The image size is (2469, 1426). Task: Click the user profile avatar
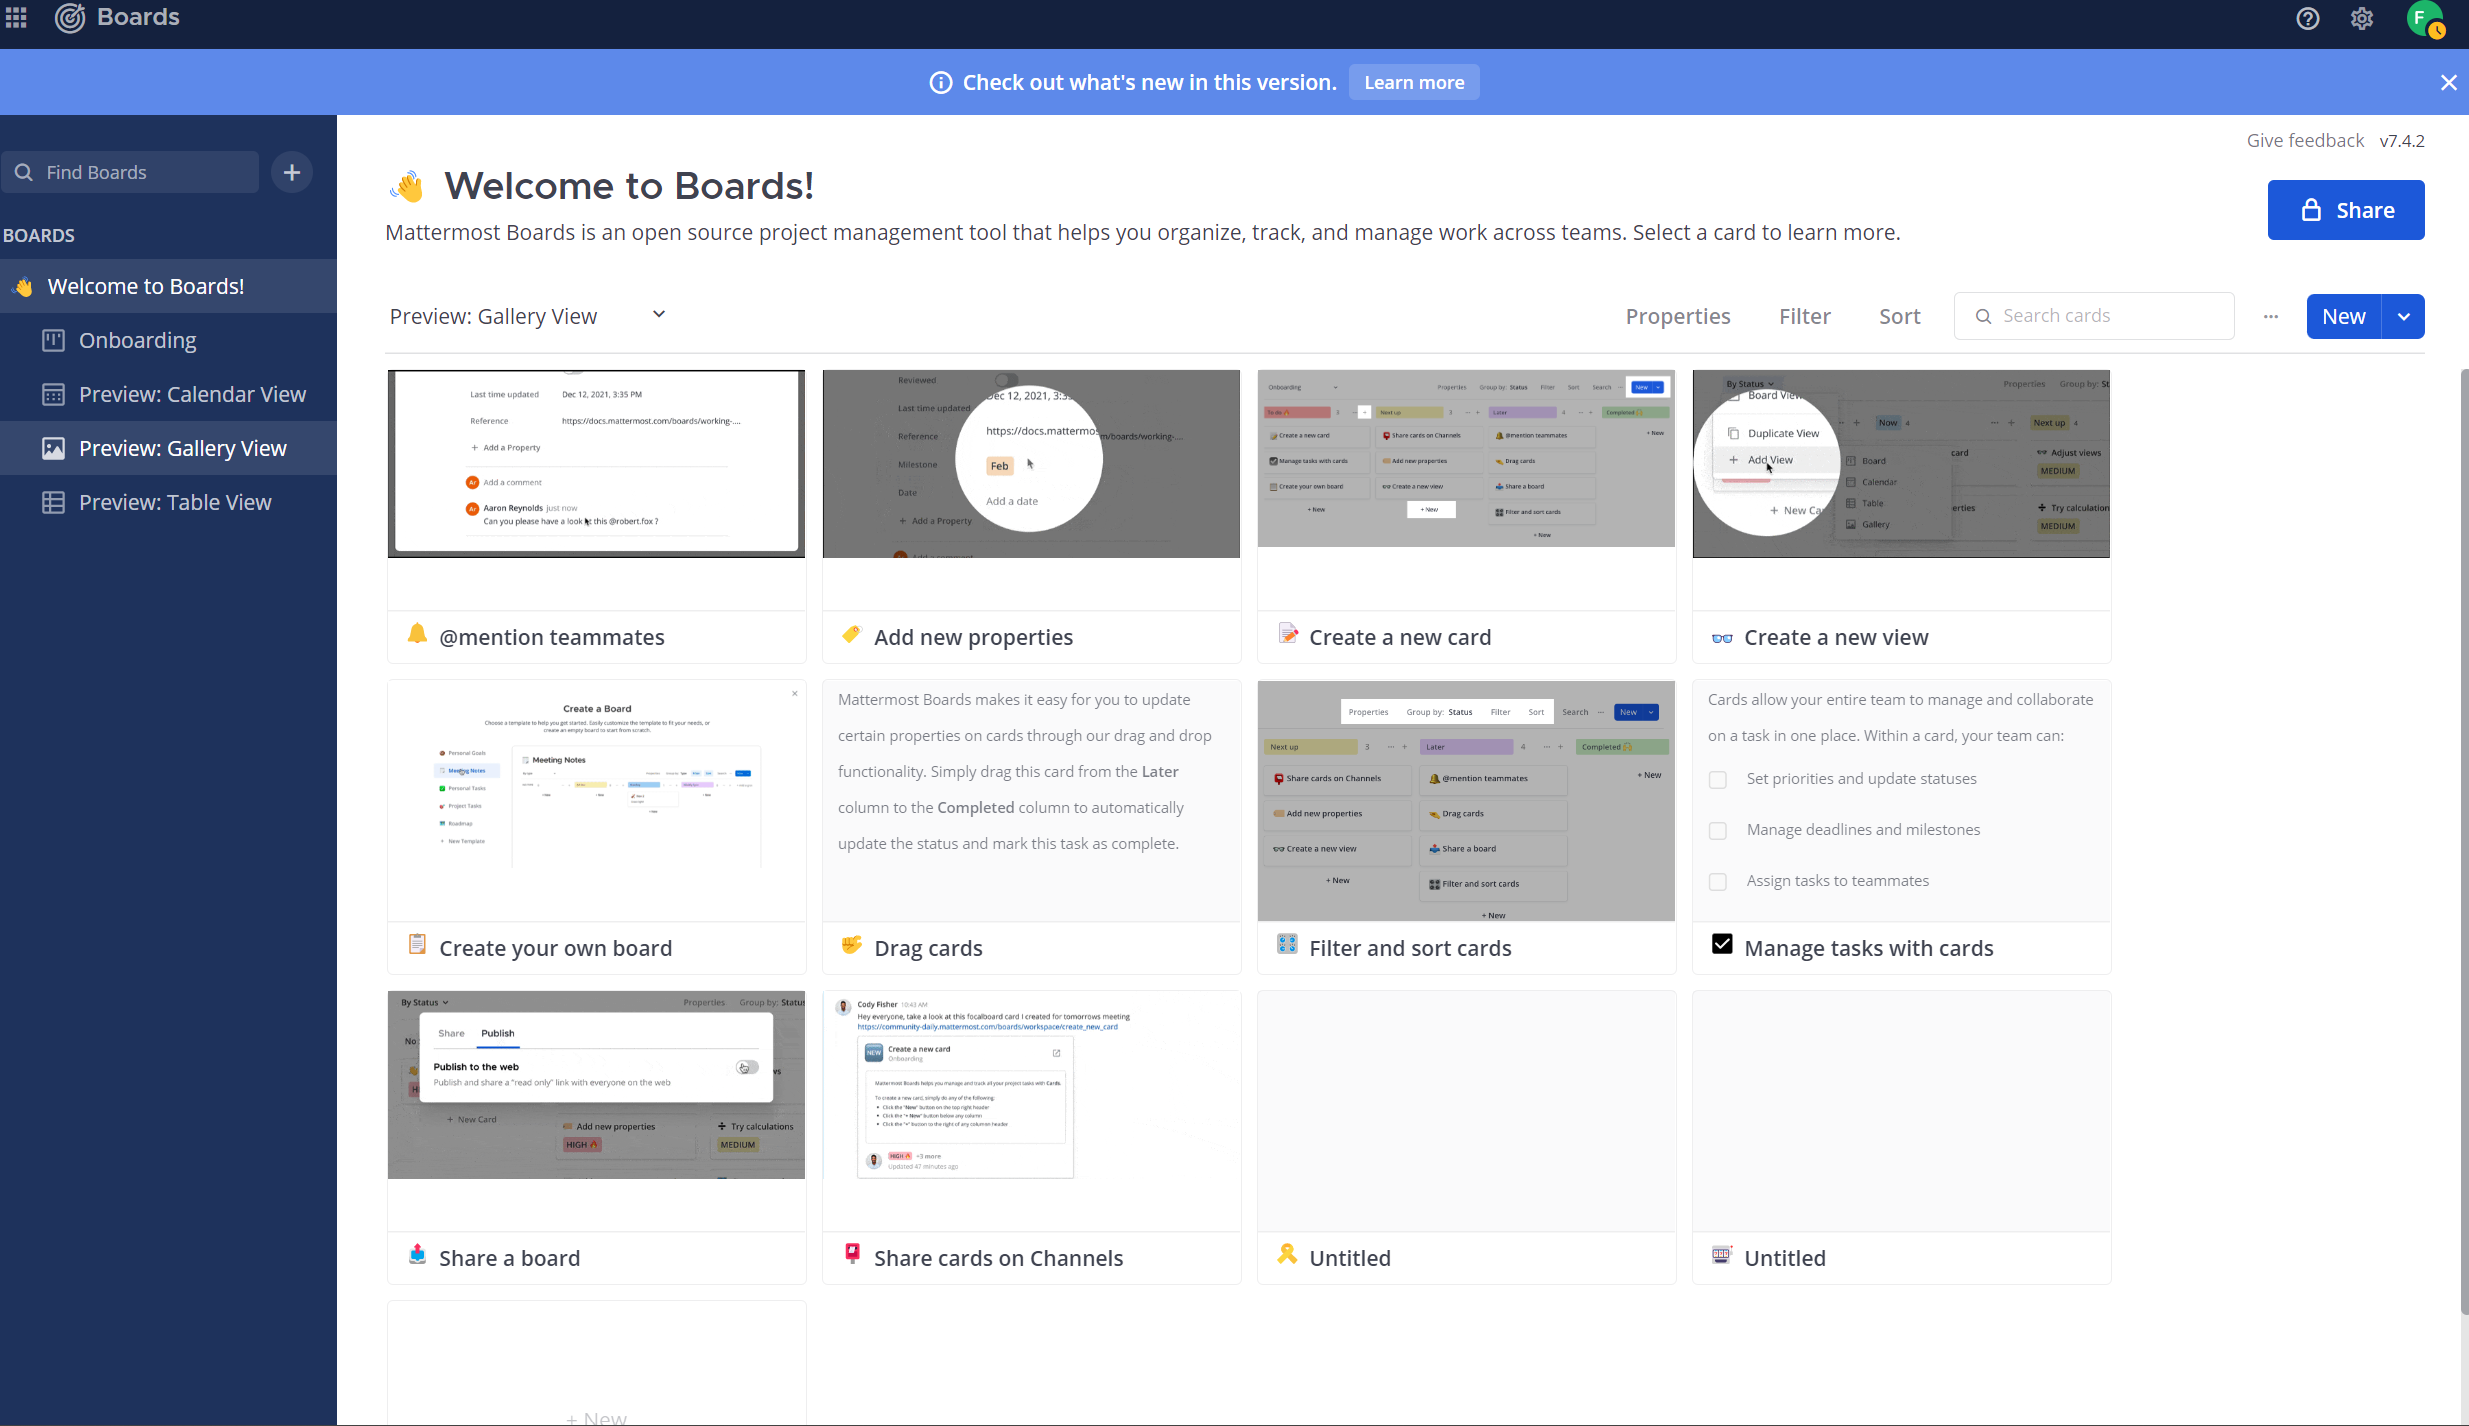pos(2423,19)
